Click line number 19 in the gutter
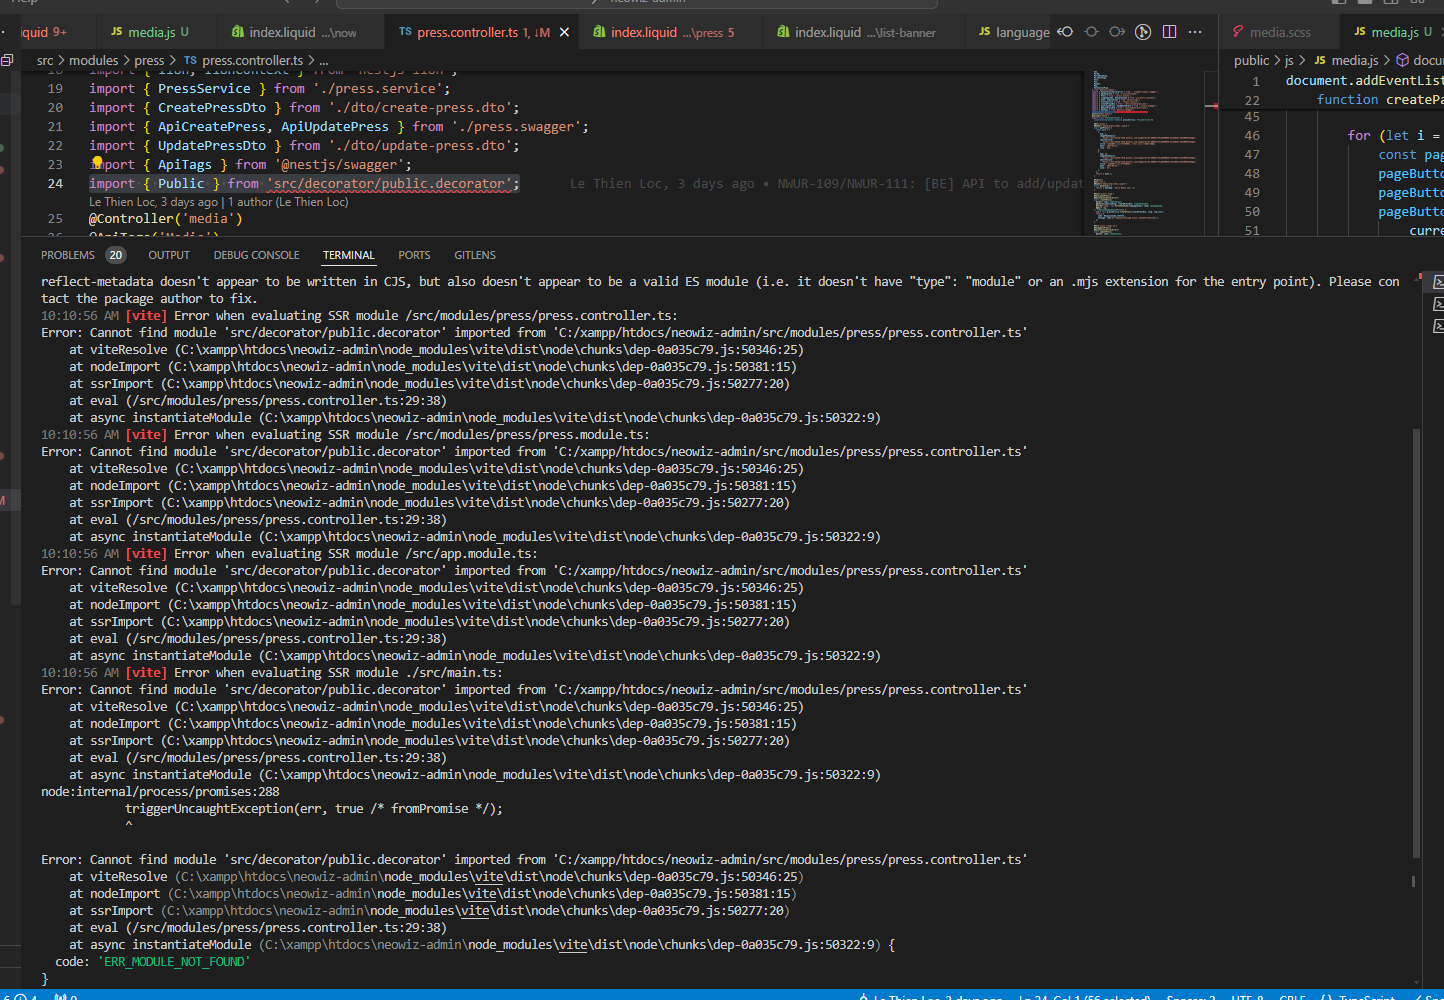Screen dimensions: 1444x1000 (x=55, y=89)
